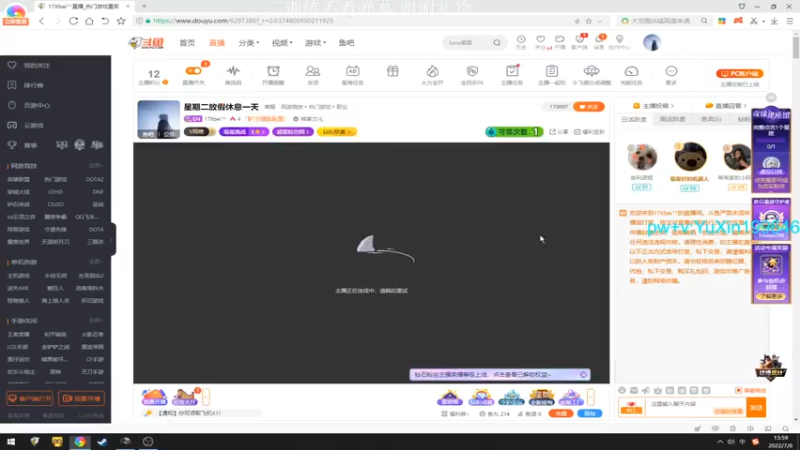Click the crown icon above chat input

[x=658, y=390]
